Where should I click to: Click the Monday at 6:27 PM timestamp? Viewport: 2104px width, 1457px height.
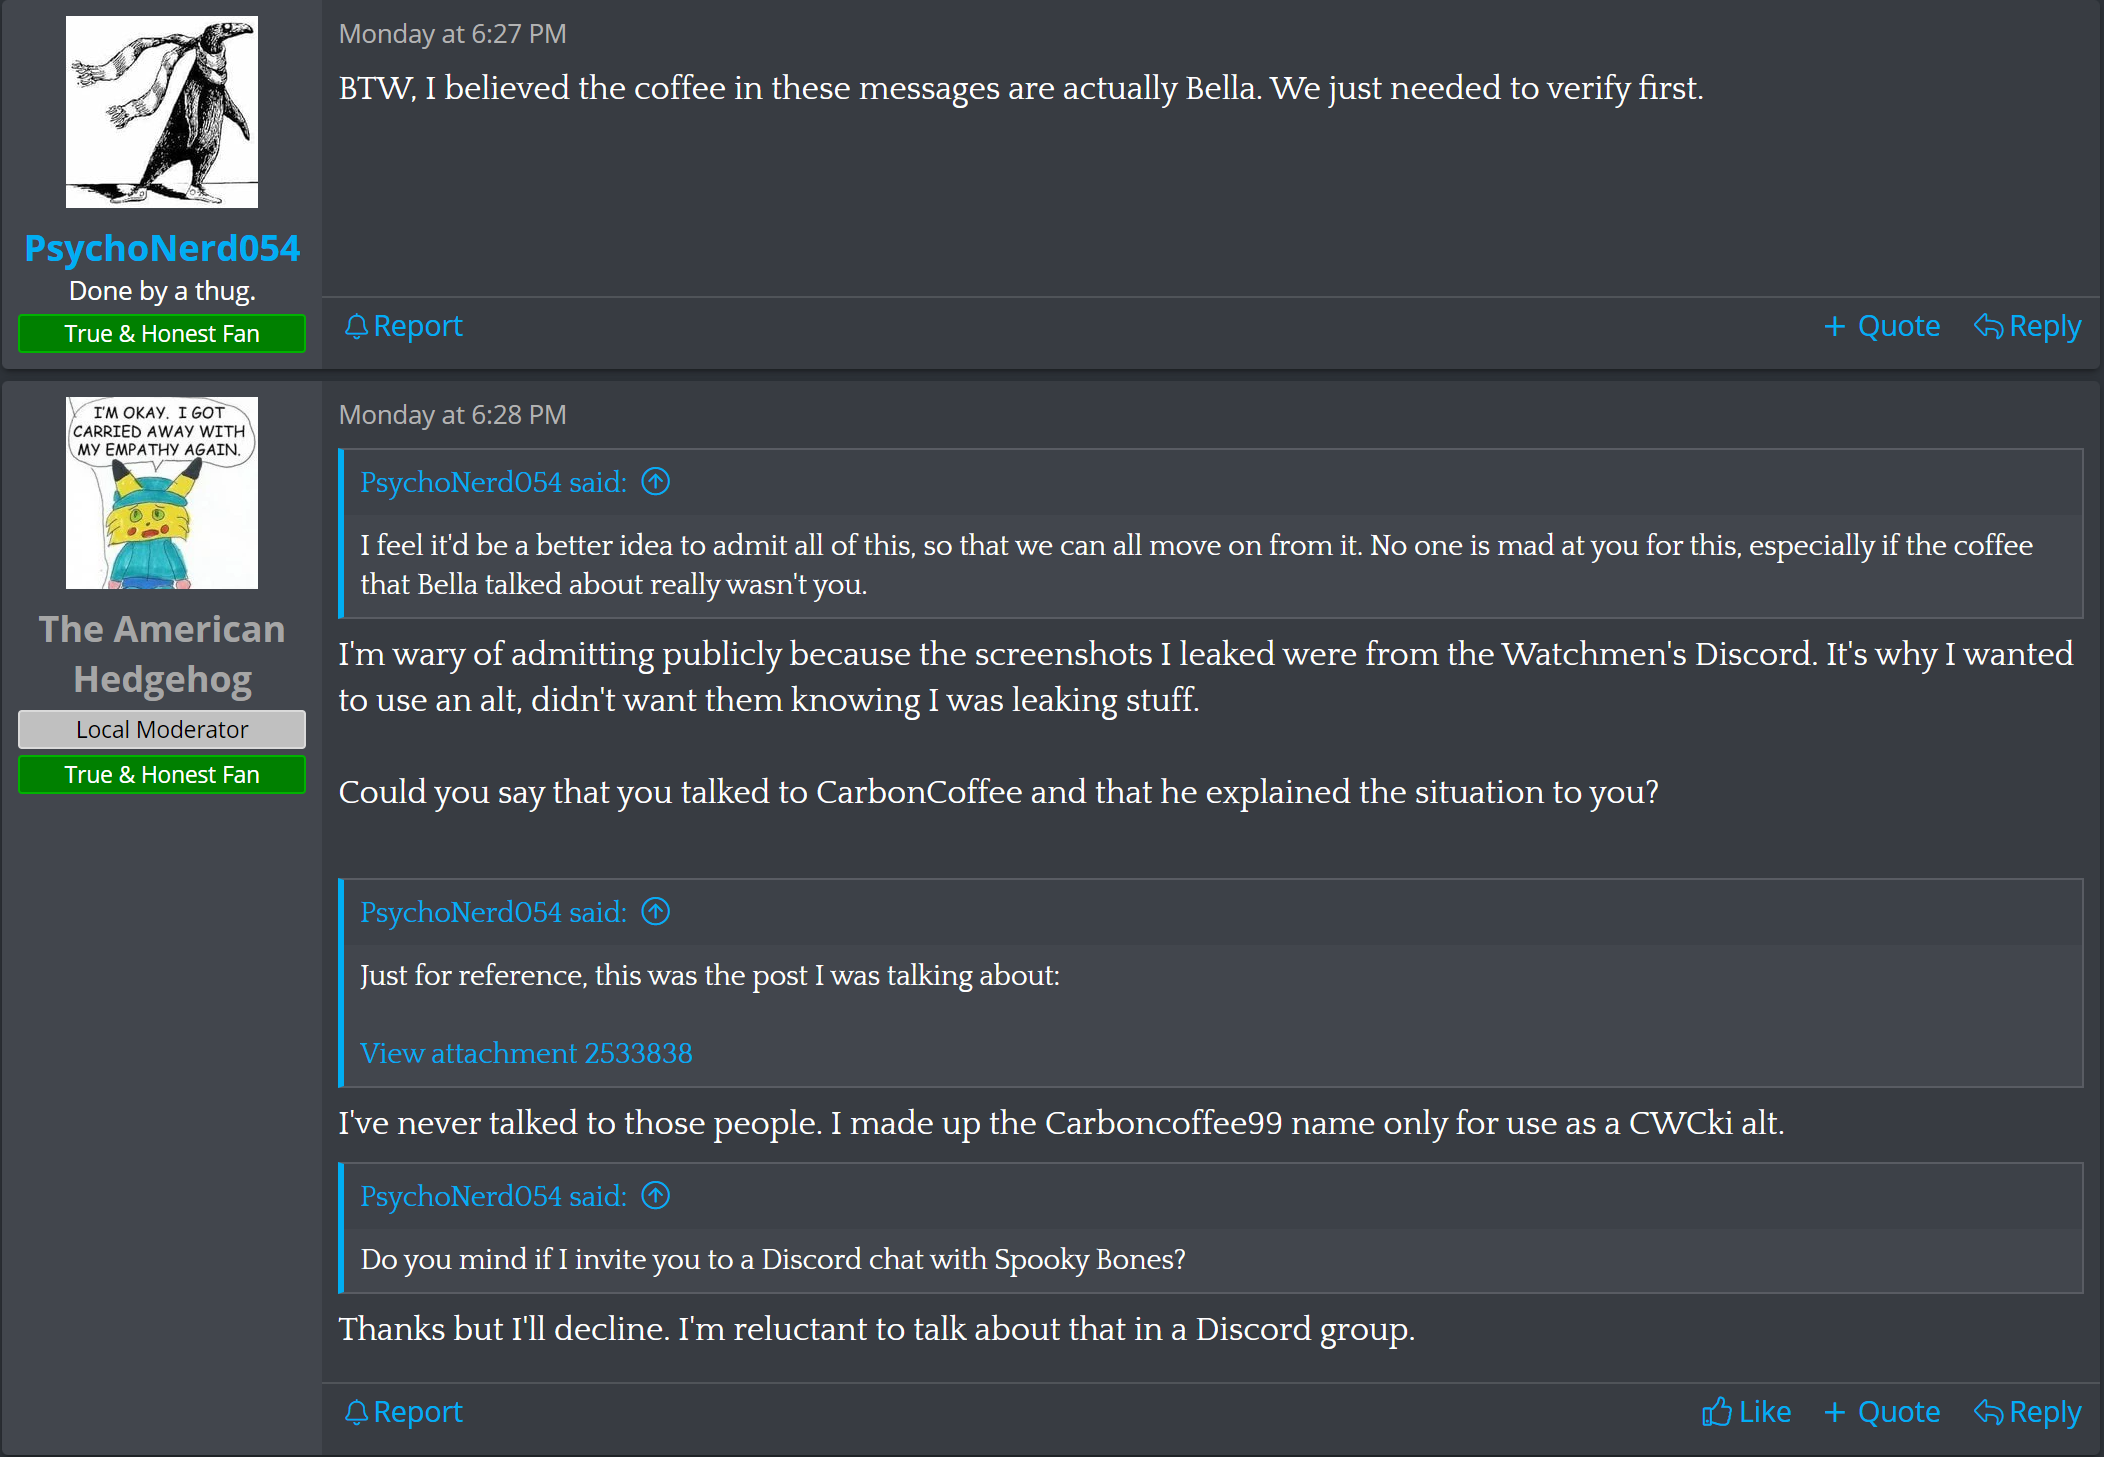(452, 34)
